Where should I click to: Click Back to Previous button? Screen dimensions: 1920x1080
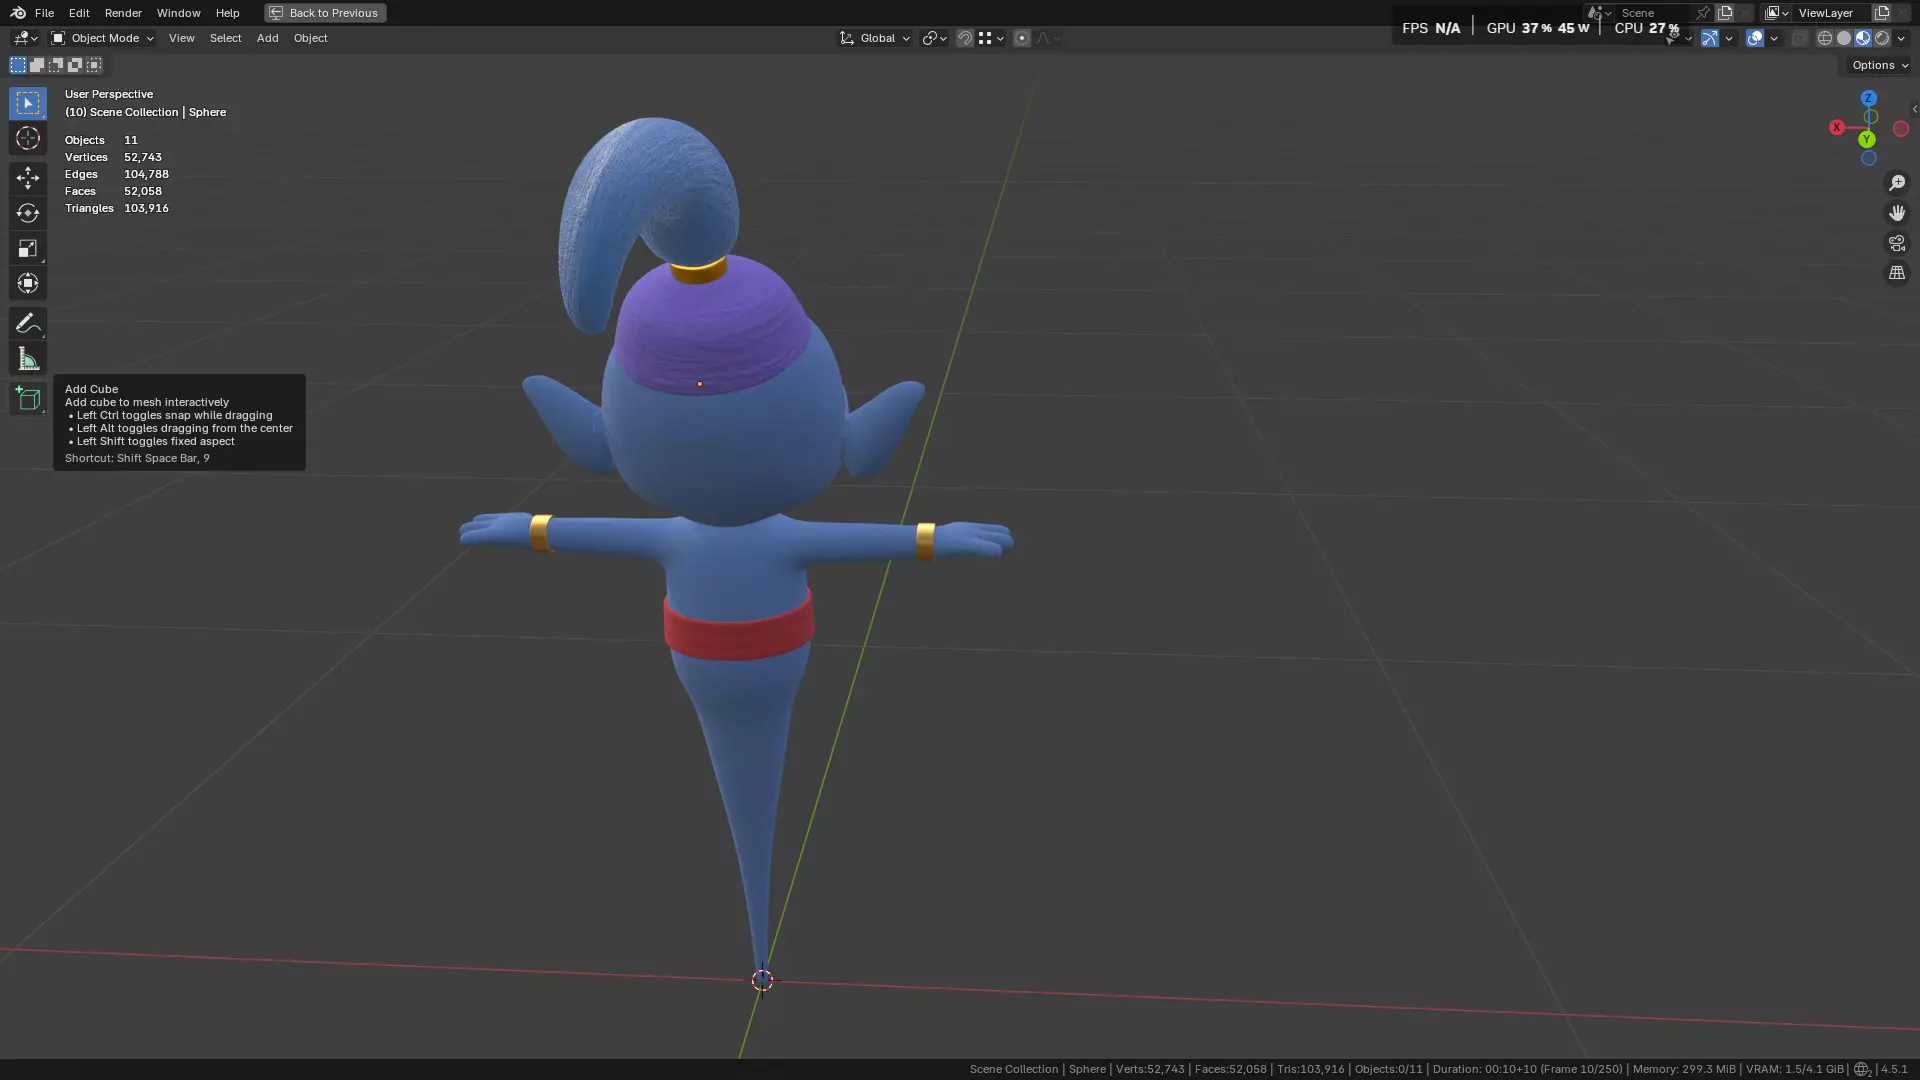[325, 13]
